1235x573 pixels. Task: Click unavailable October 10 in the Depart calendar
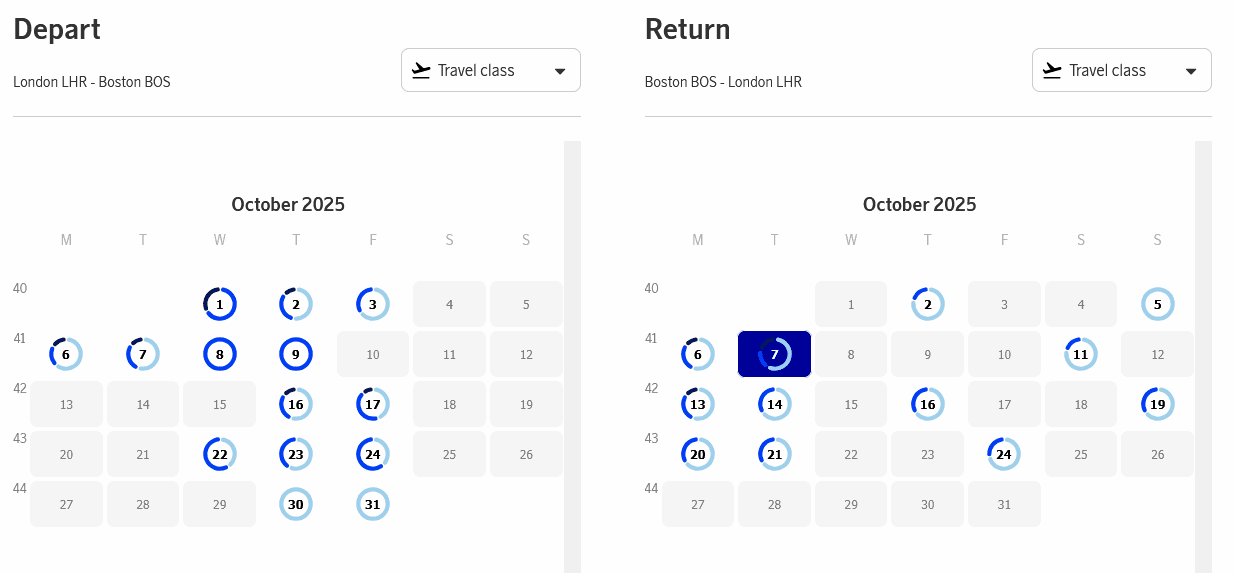[x=373, y=354]
